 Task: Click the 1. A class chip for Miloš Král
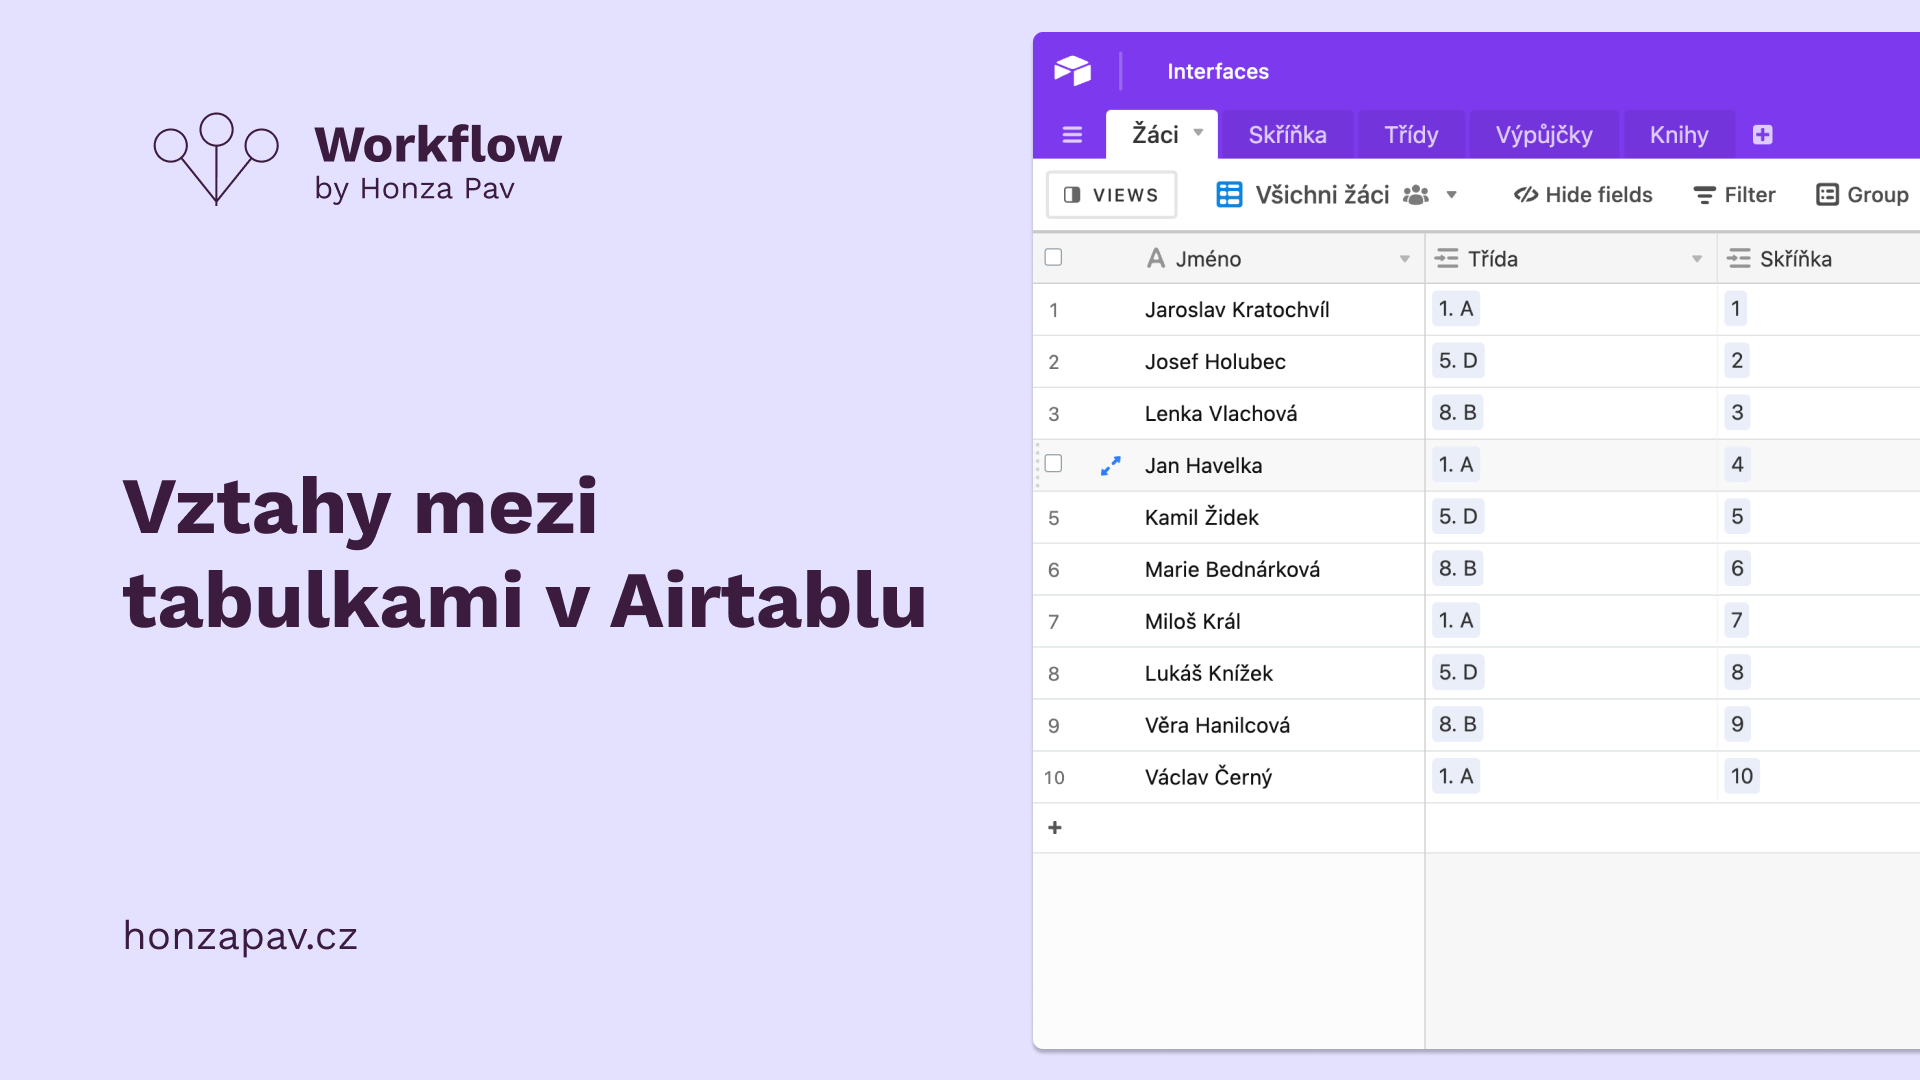point(1456,621)
